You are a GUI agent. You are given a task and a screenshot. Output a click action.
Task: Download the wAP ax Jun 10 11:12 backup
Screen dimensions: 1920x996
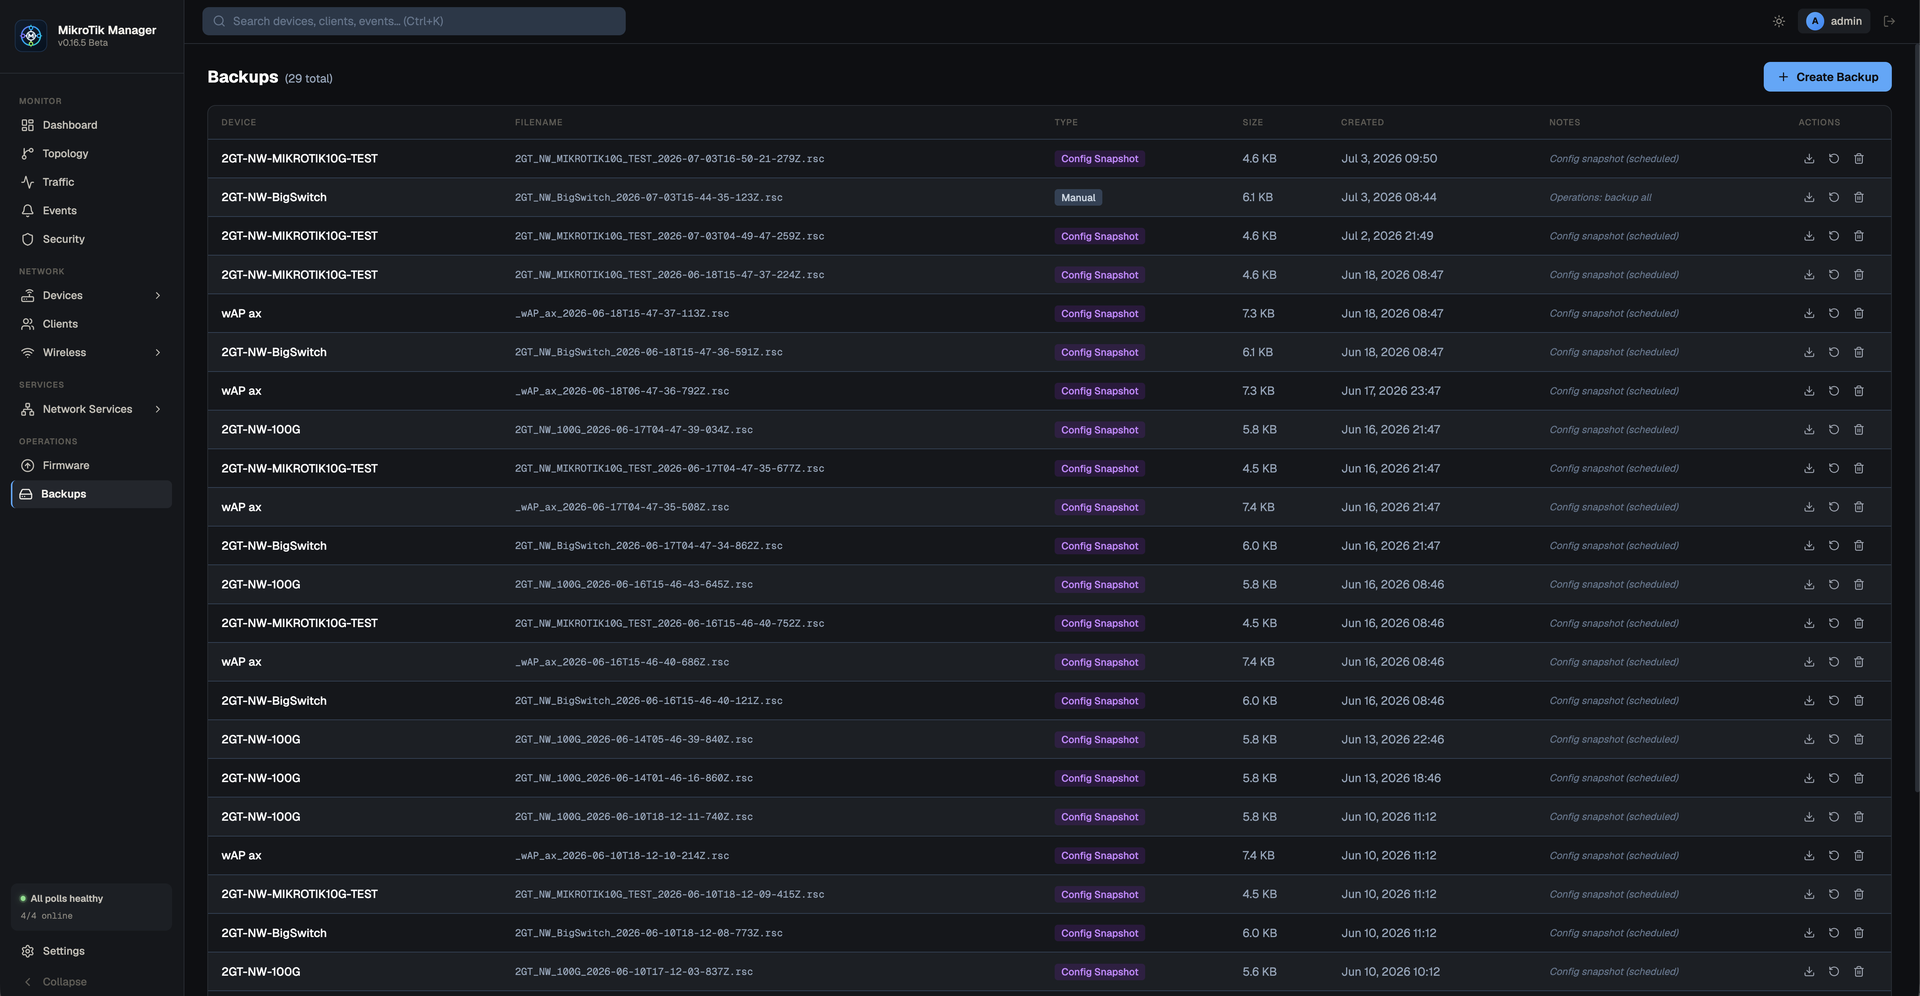(x=1809, y=856)
